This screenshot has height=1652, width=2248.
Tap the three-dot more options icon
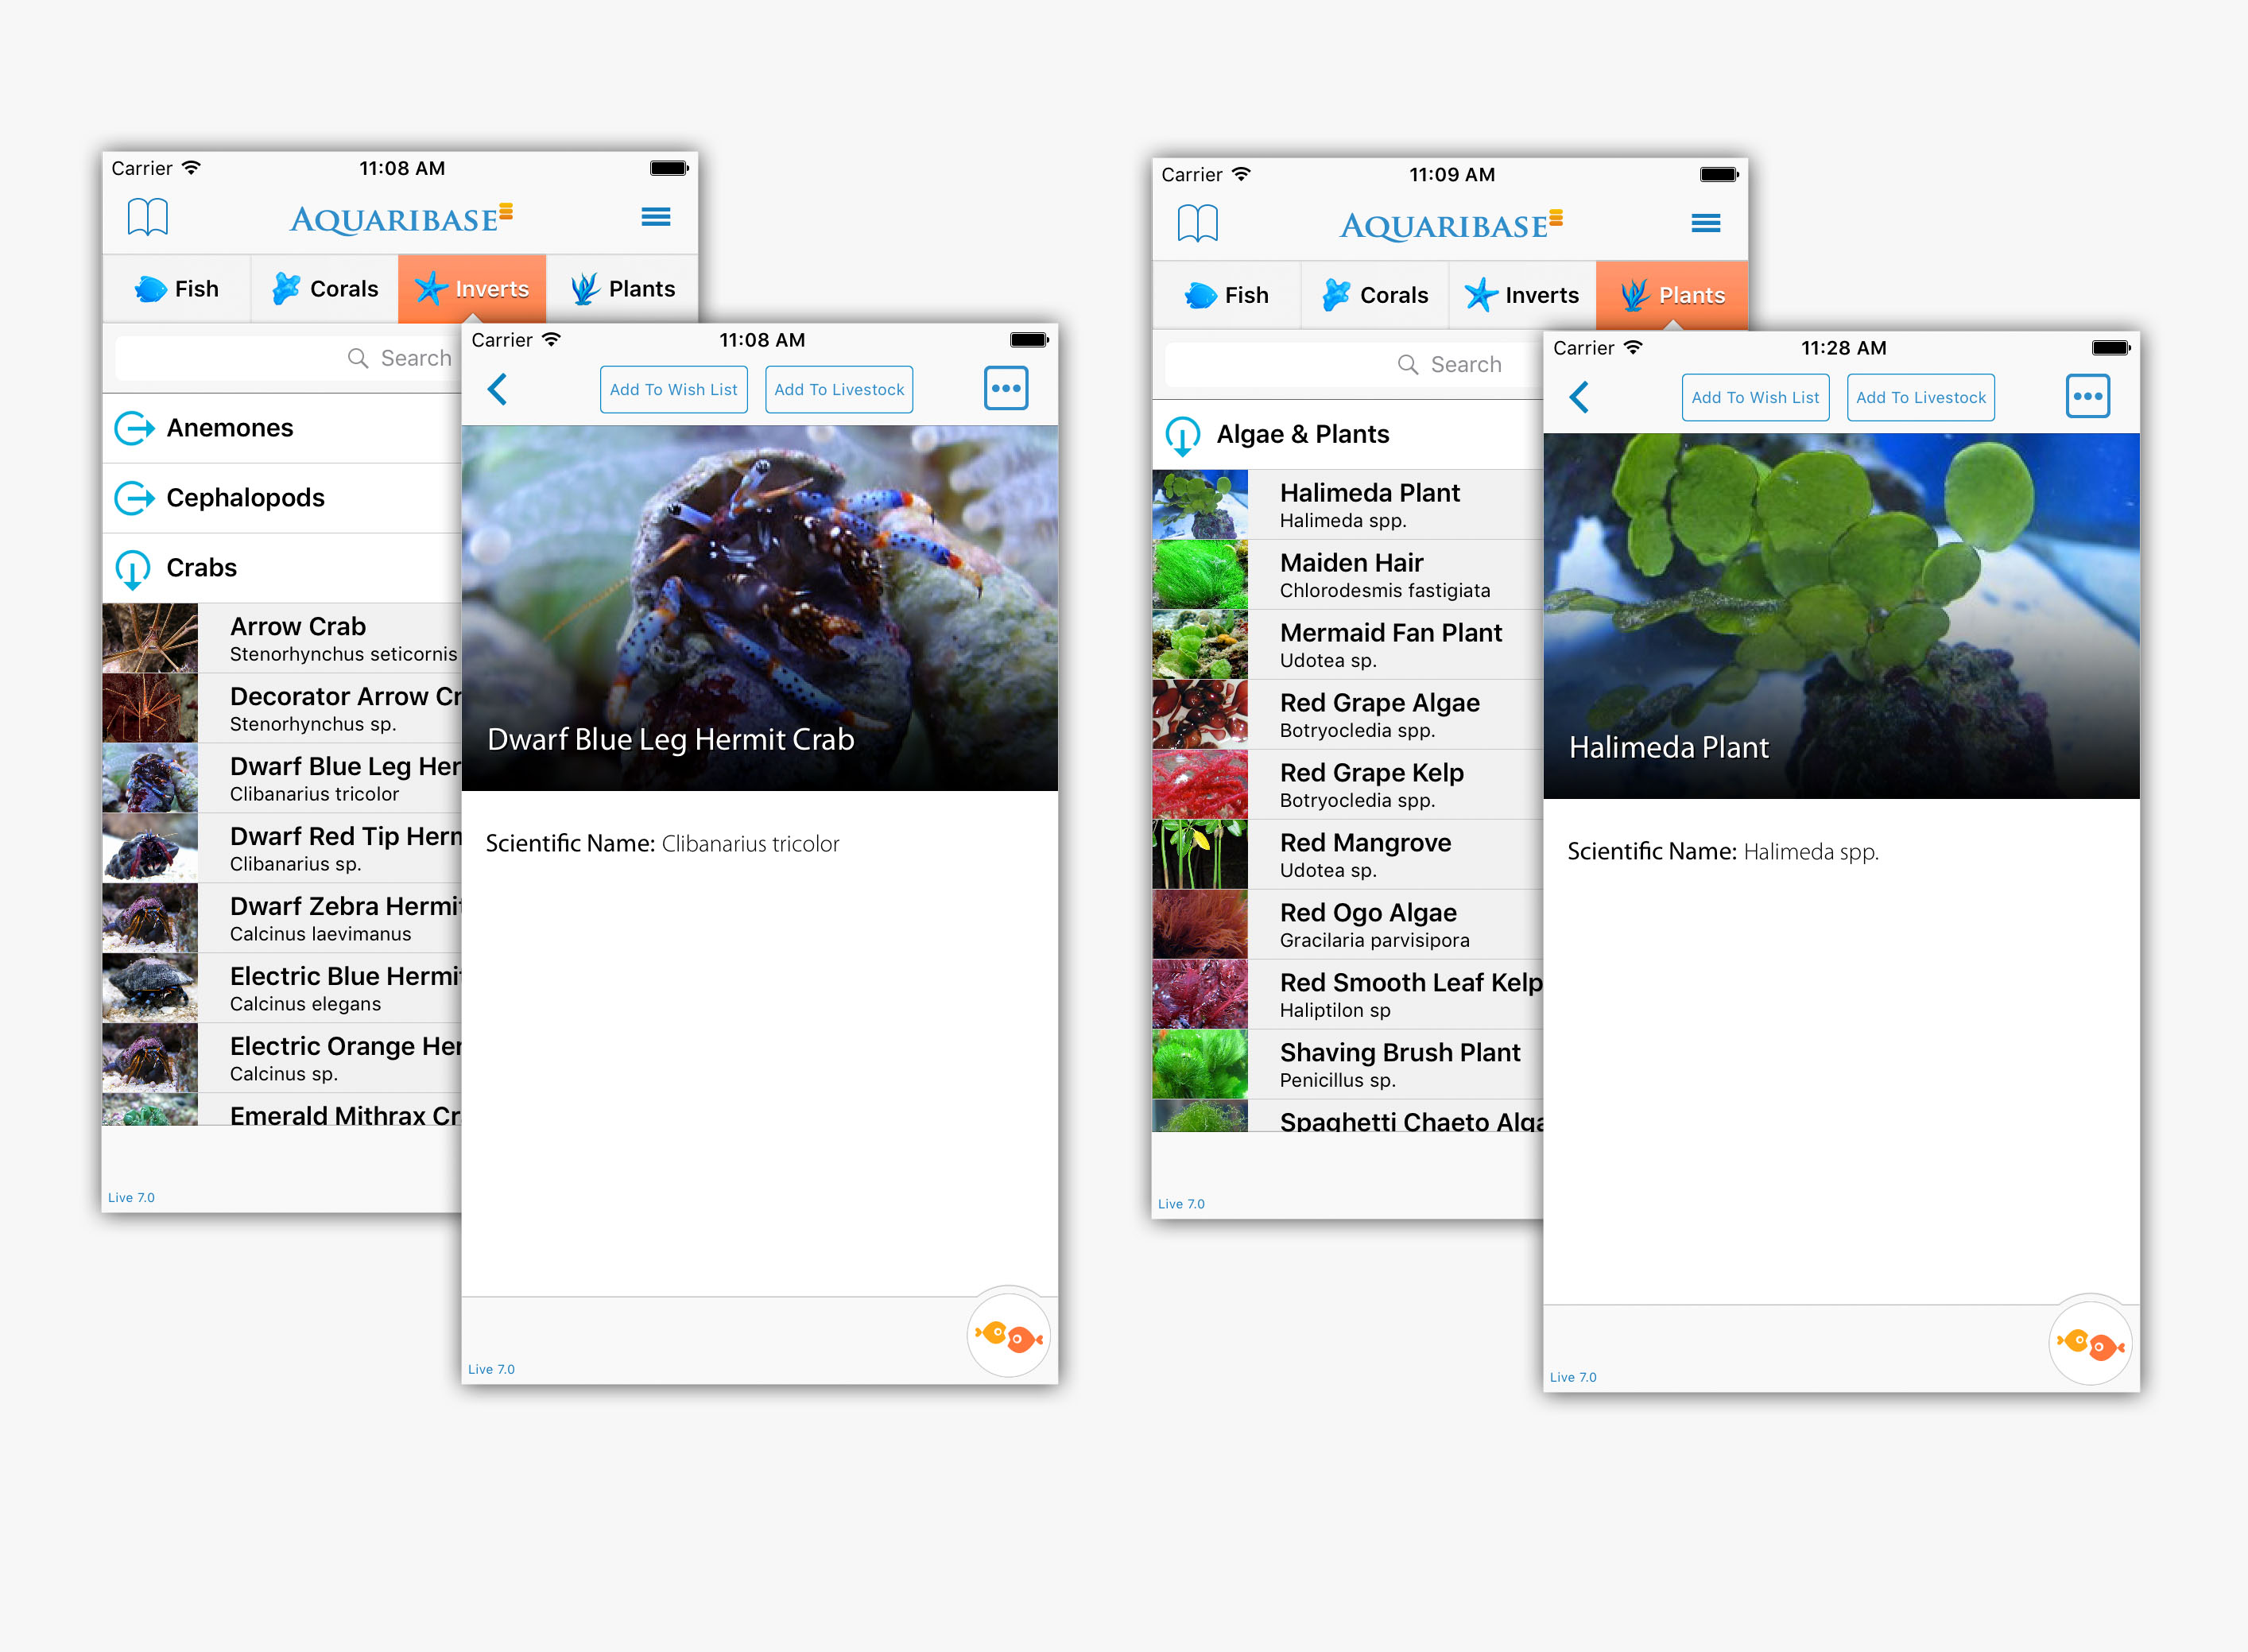click(x=1007, y=390)
